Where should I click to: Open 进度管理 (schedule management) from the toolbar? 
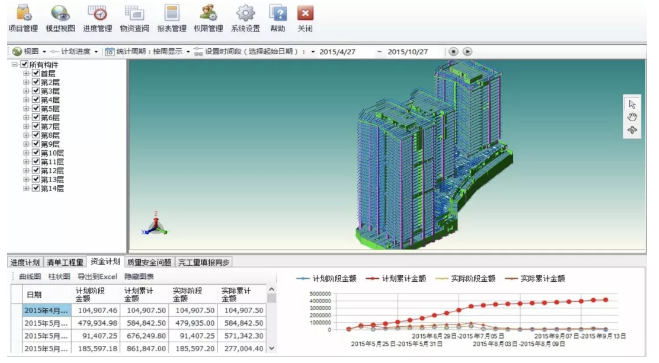(x=97, y=18)
